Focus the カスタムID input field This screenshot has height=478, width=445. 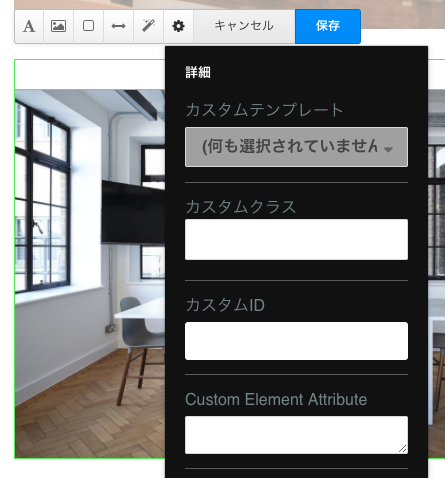296,341
